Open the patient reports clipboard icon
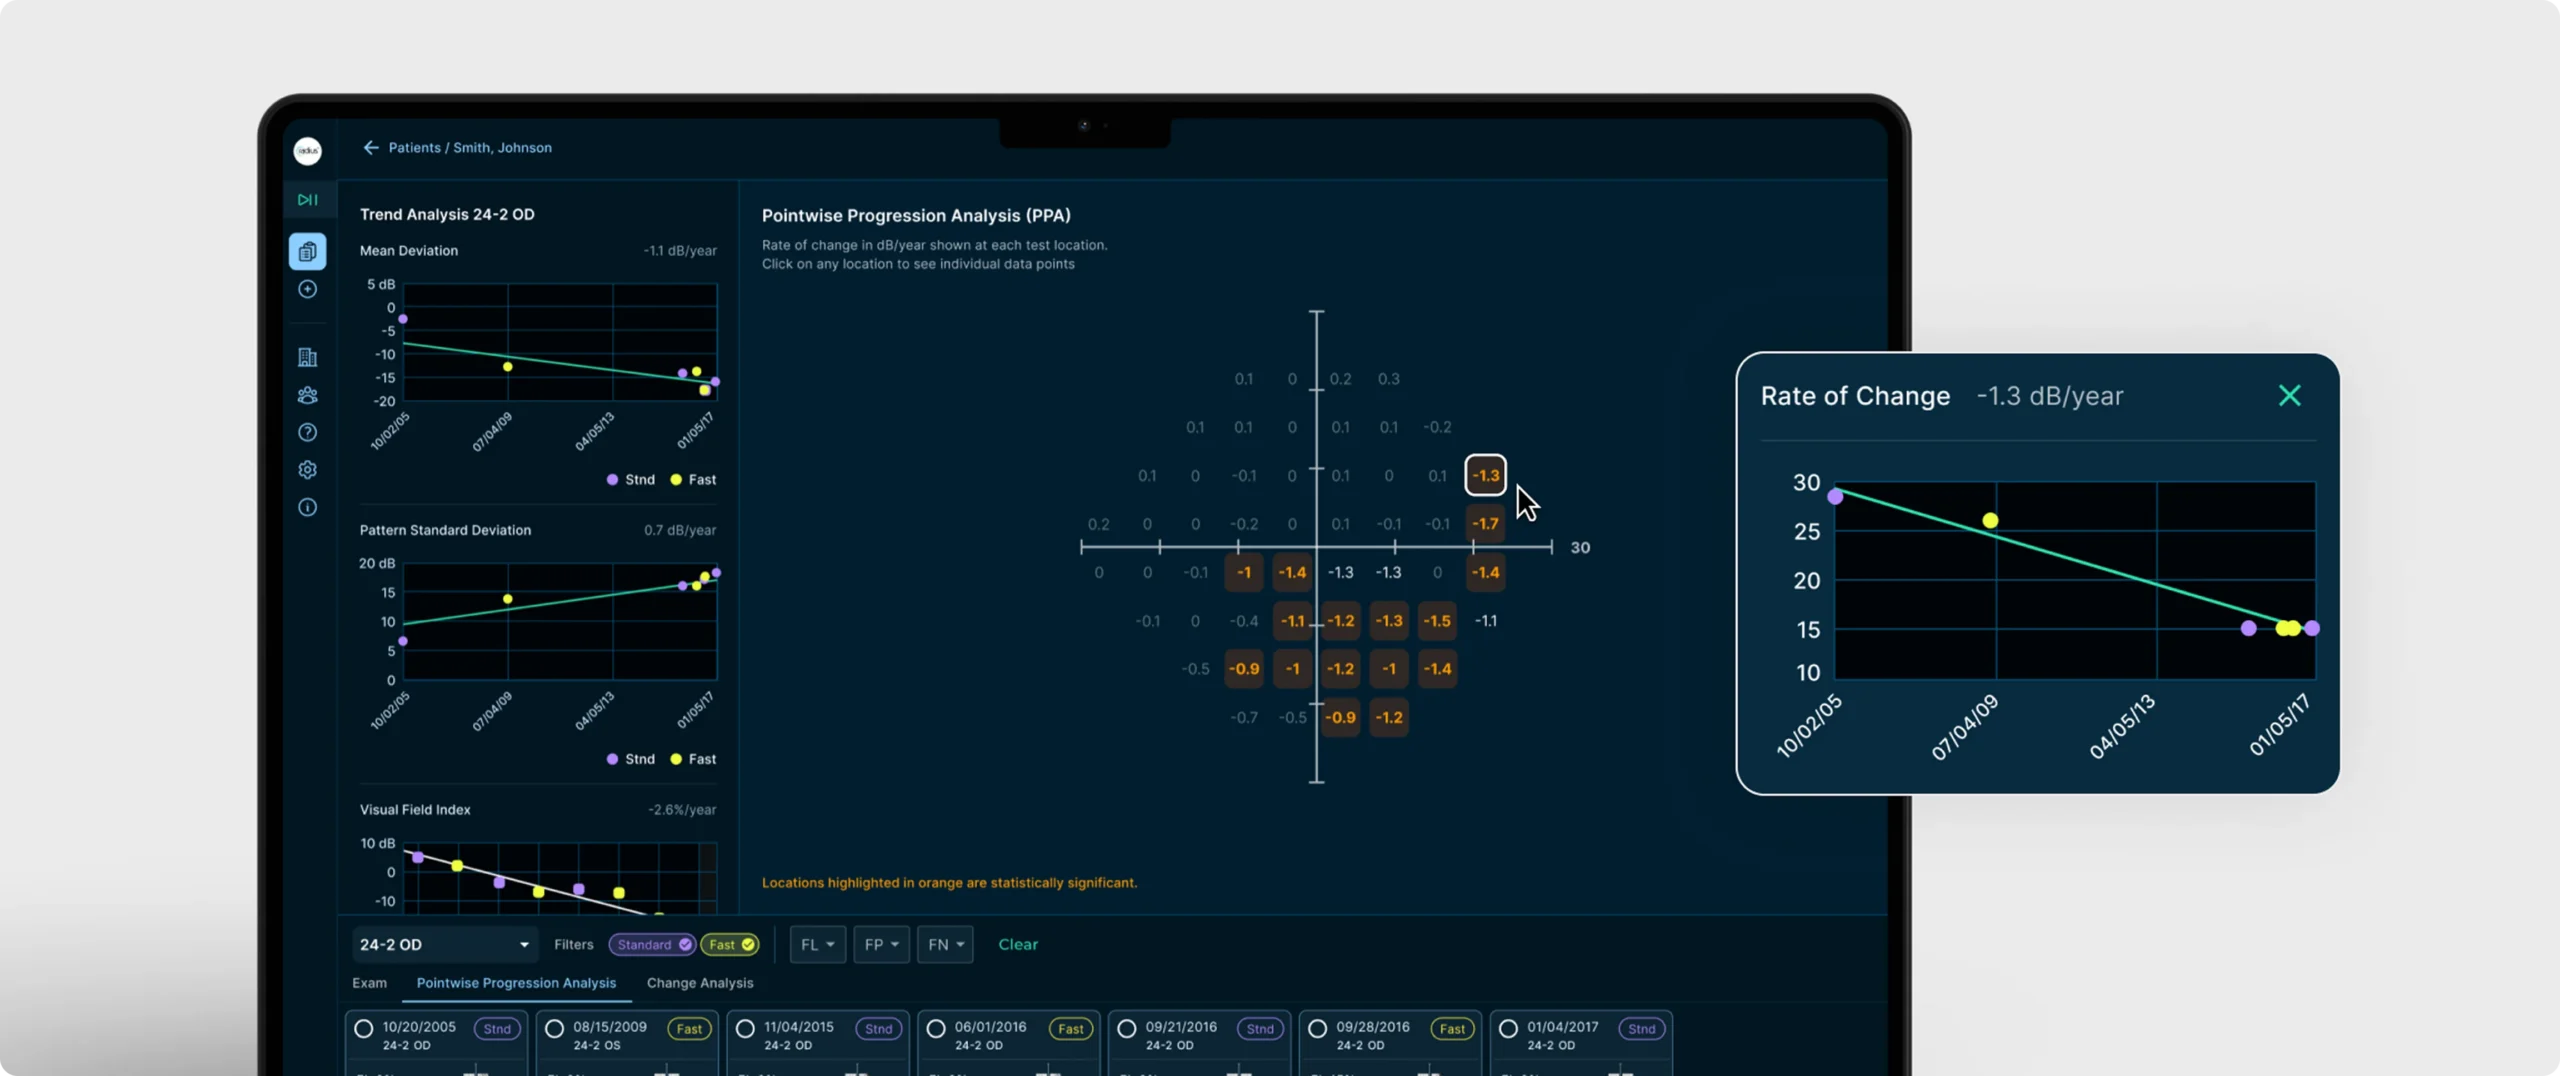The height and width of the screenshot is (1076, 2560). (x=307, y=251)
